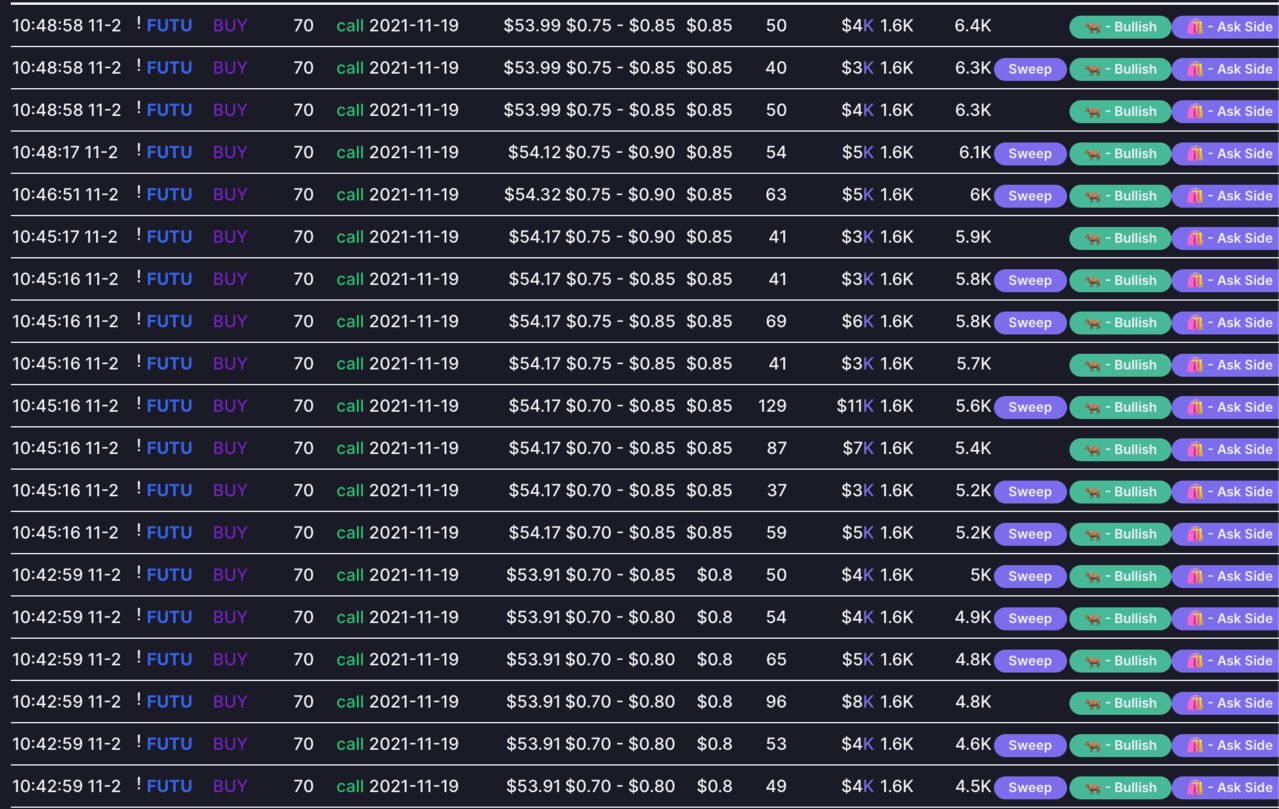Click the Ask Side tag in the 10:48:17 row
Viewport: 1279px width, 809px height.
[x=1225, y=154]
